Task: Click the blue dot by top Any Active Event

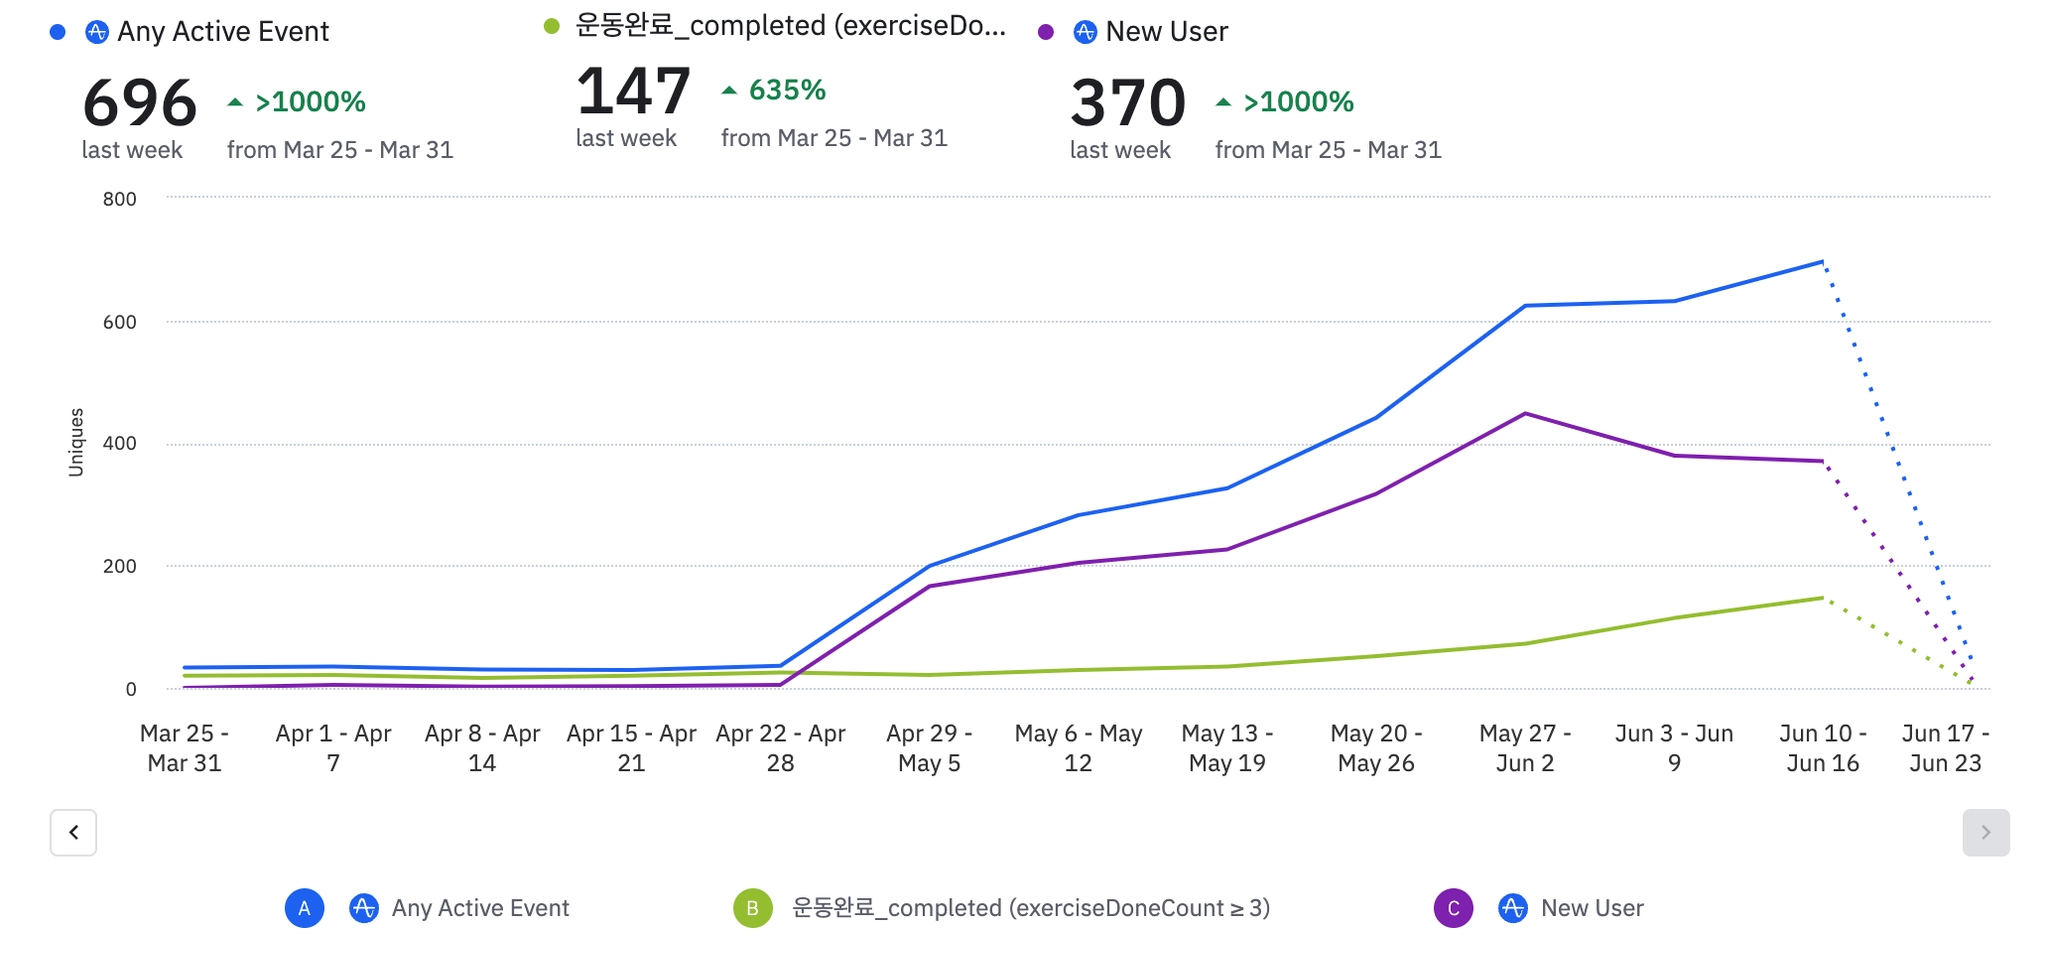Action: coord(58,32)
